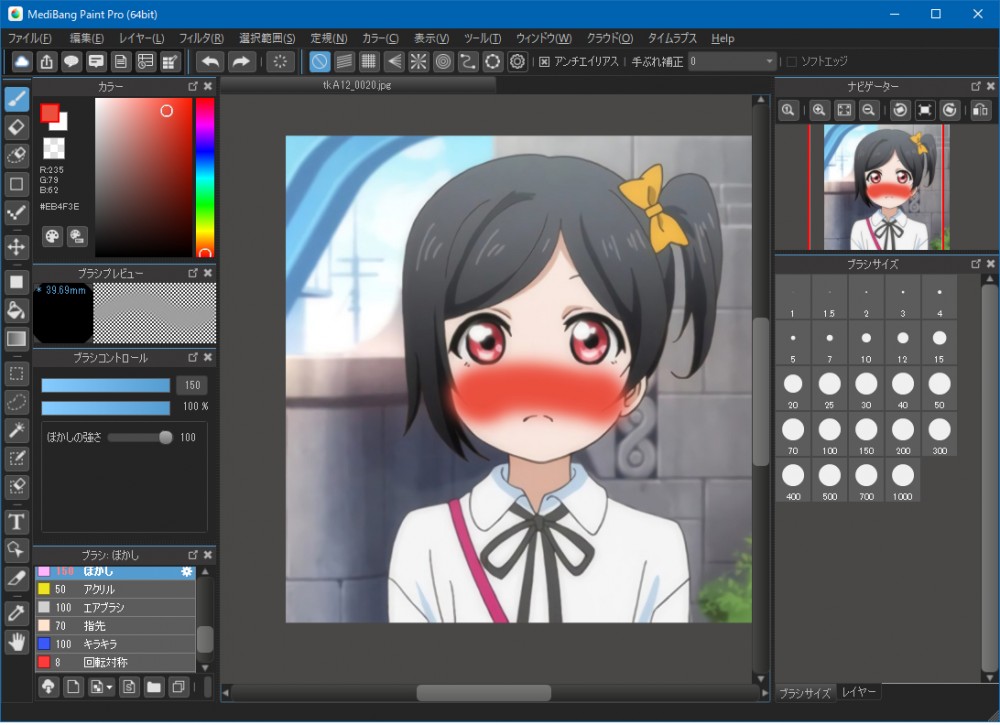Open the フィルタ(R) menu

point(201,38)
